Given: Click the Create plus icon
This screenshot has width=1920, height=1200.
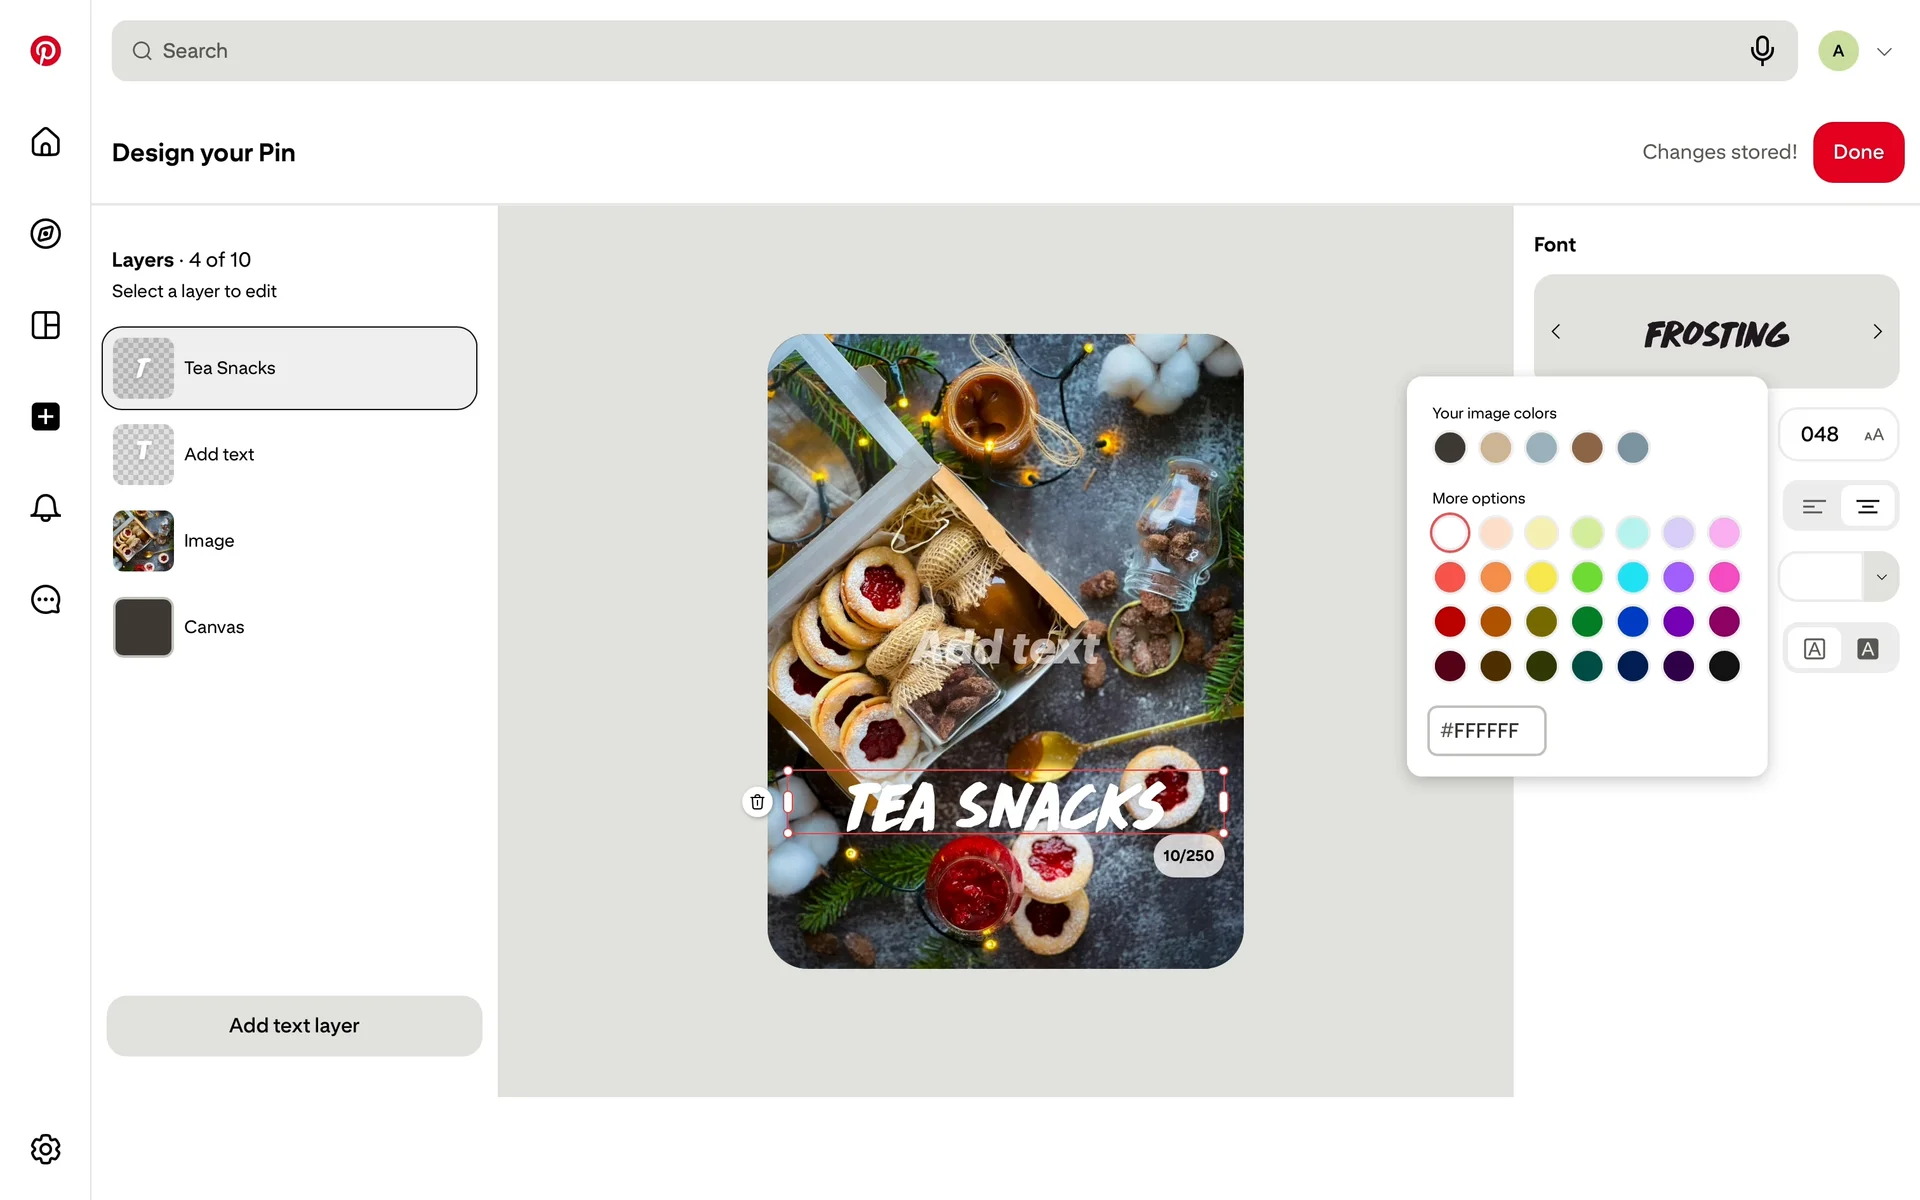Looking at the screenshot, I should [45, 417].
